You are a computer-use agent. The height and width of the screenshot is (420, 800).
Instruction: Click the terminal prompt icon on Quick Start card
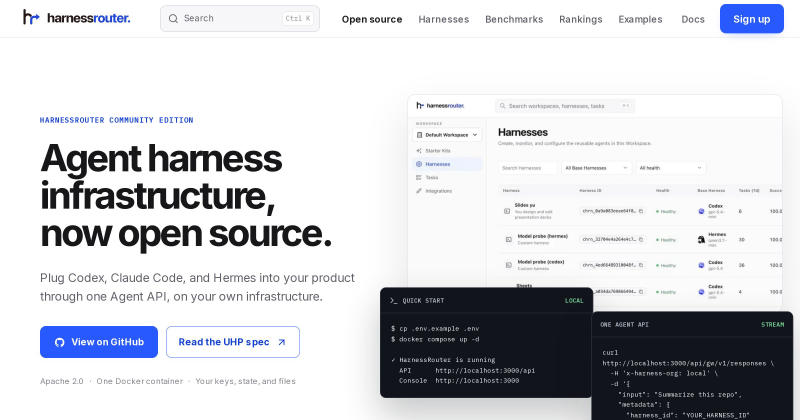[x=393, y=301]
